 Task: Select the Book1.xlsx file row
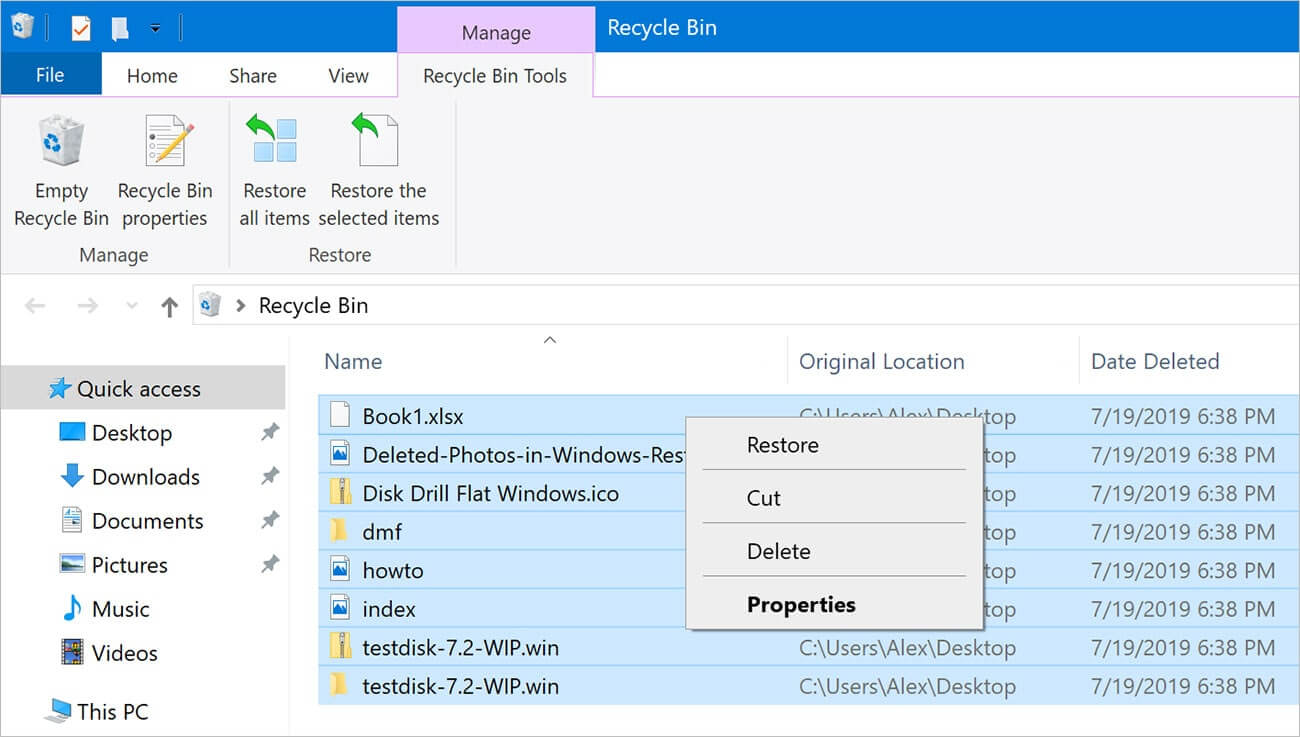[x=413, y=417]
